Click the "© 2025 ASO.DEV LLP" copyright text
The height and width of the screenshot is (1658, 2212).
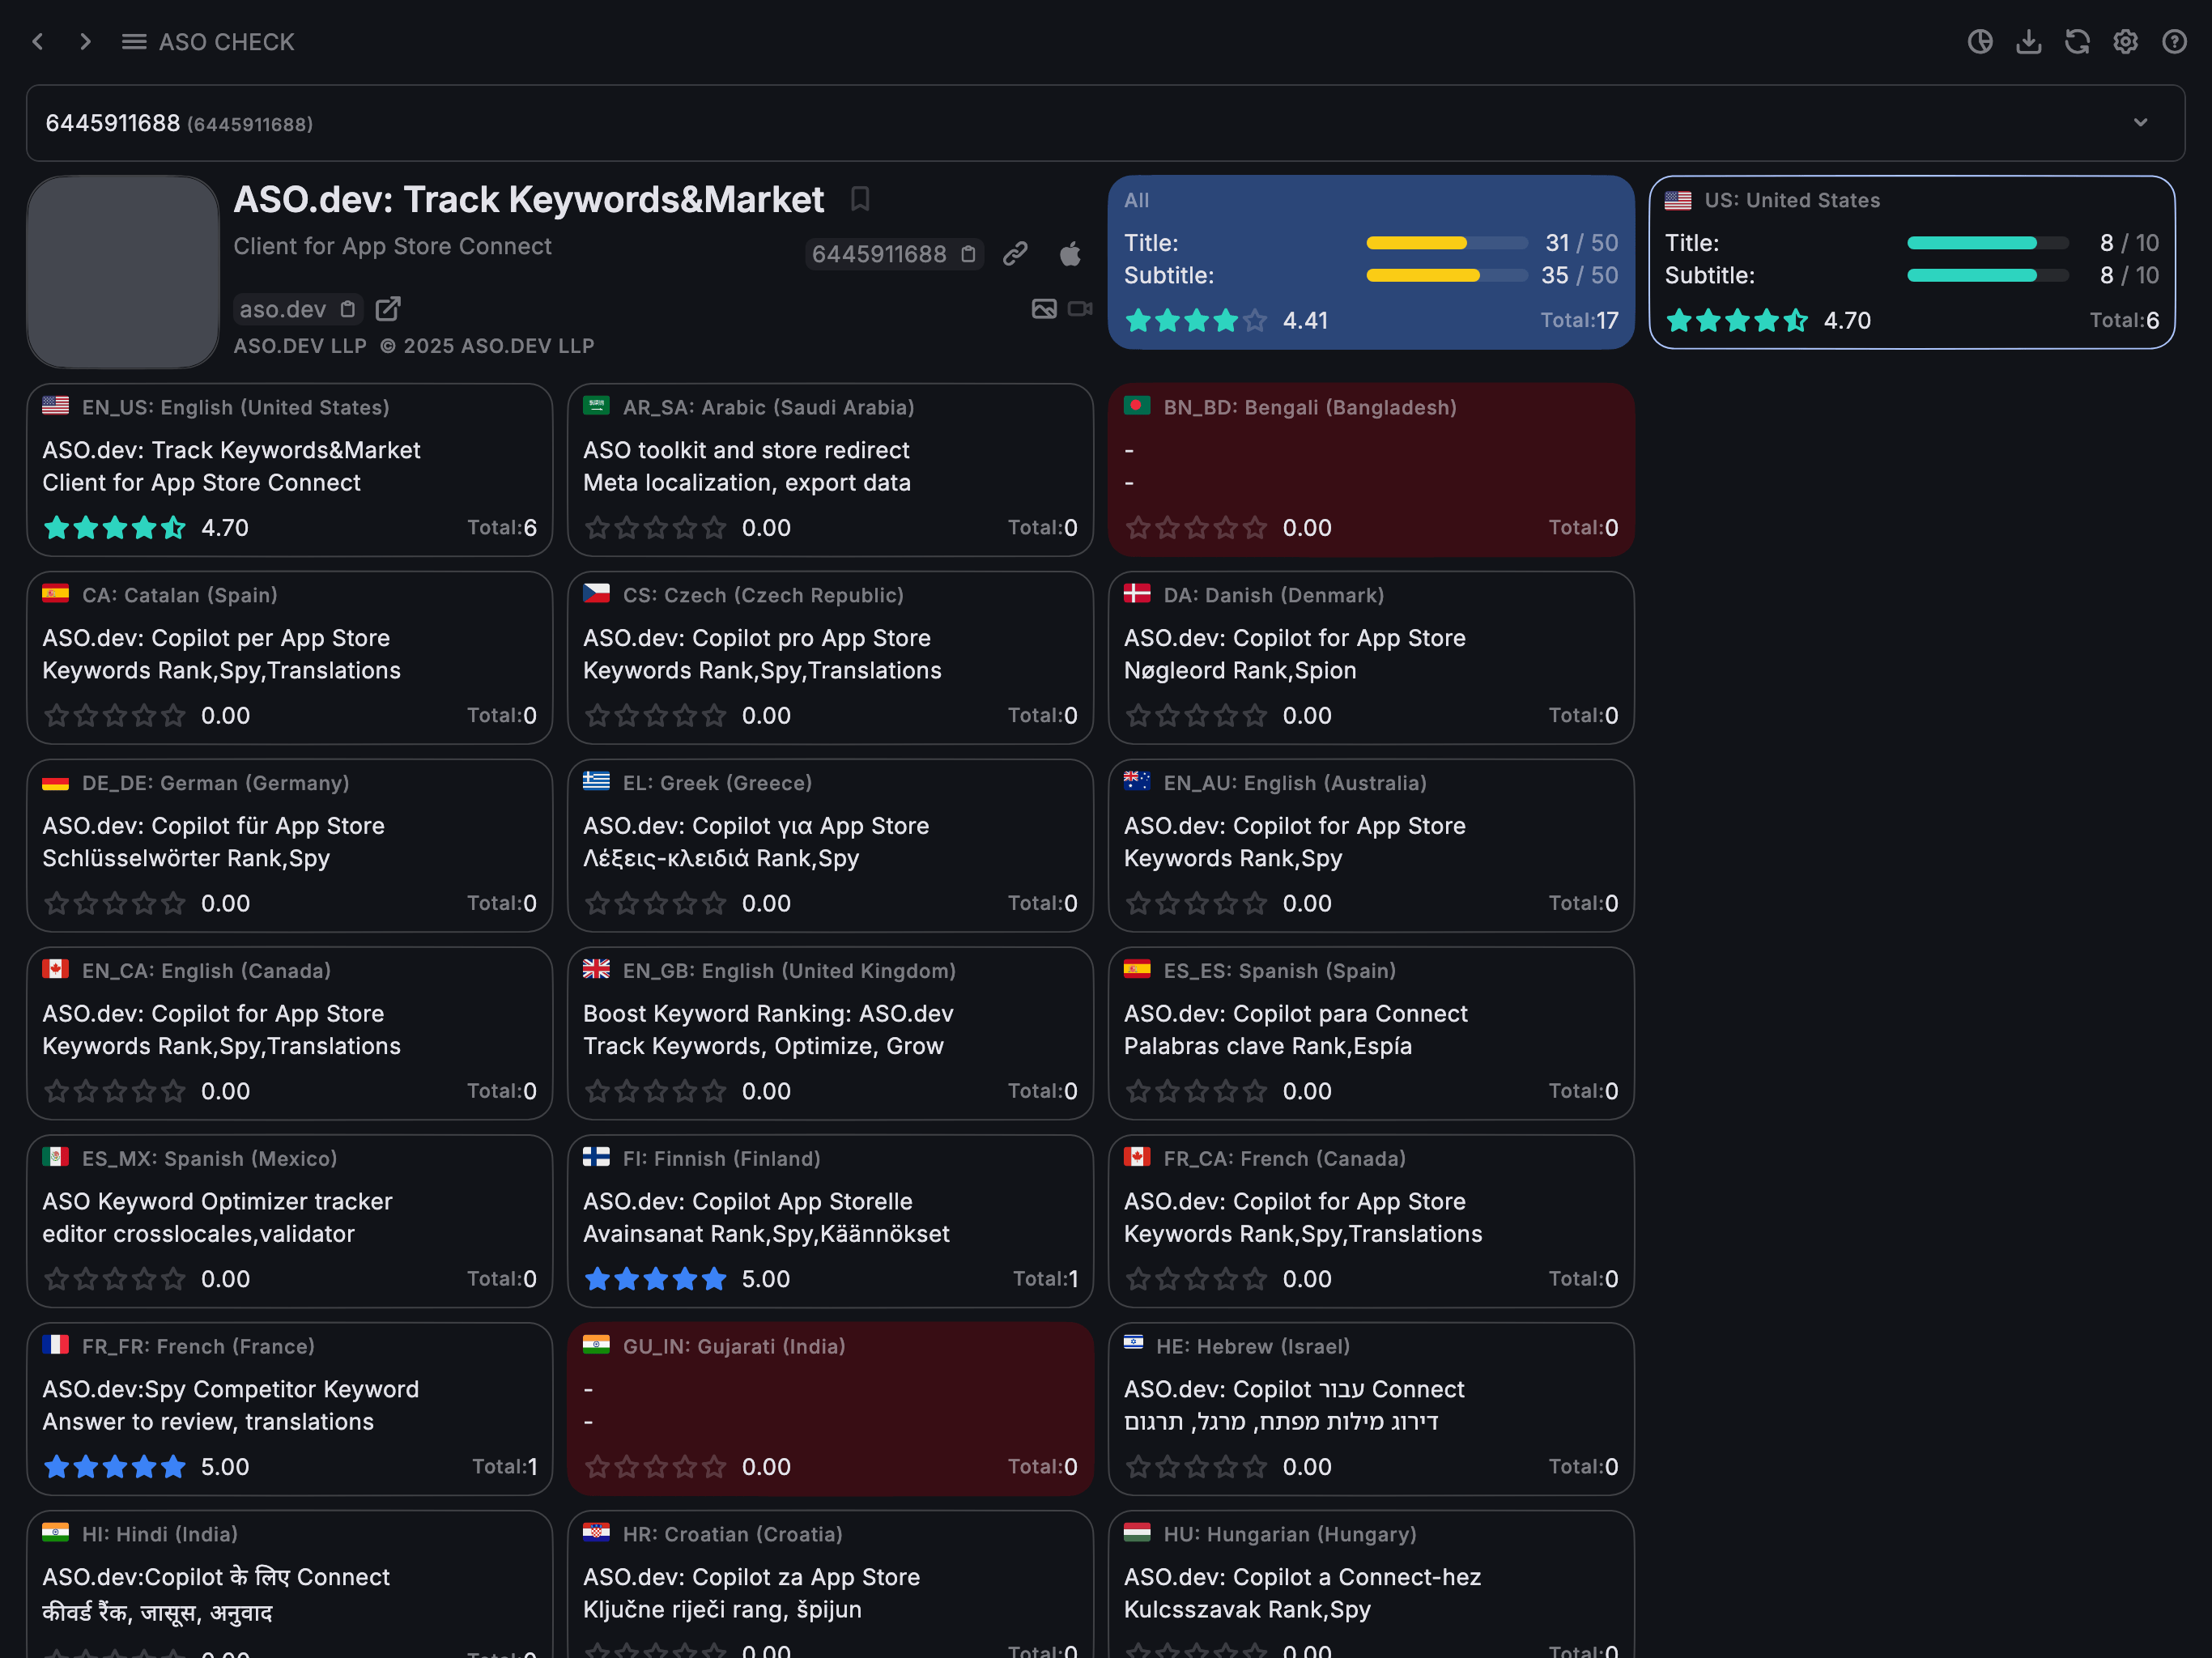coord(487,346)
